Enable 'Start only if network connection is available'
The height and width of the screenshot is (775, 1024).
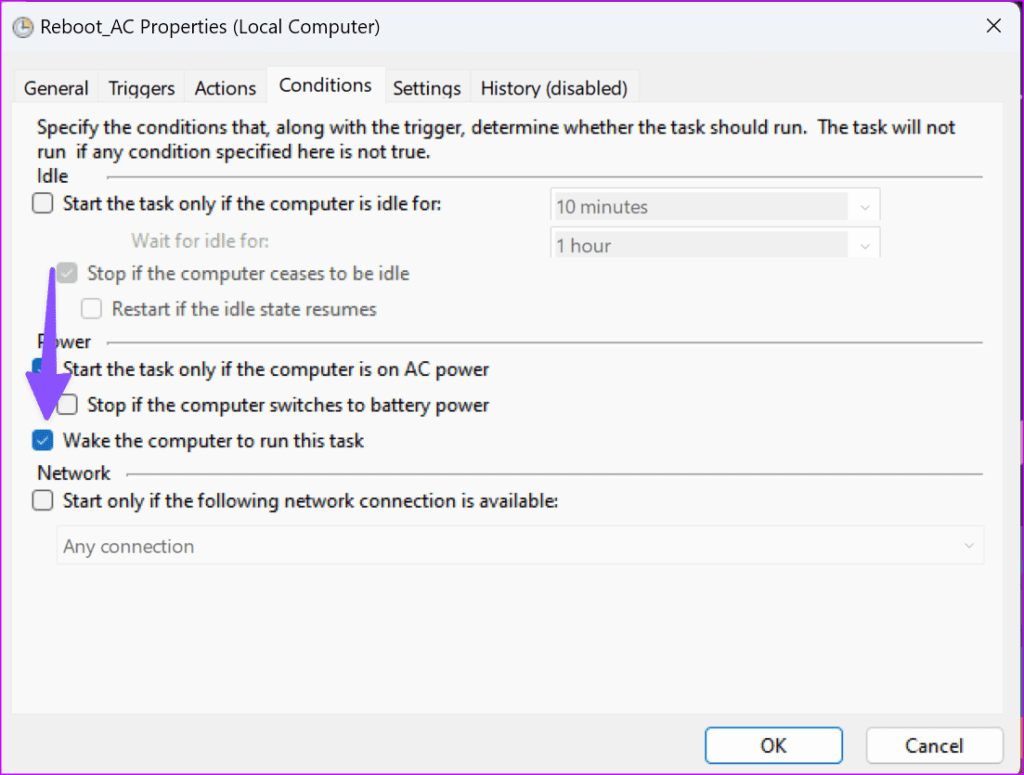[x=42, y=500]
